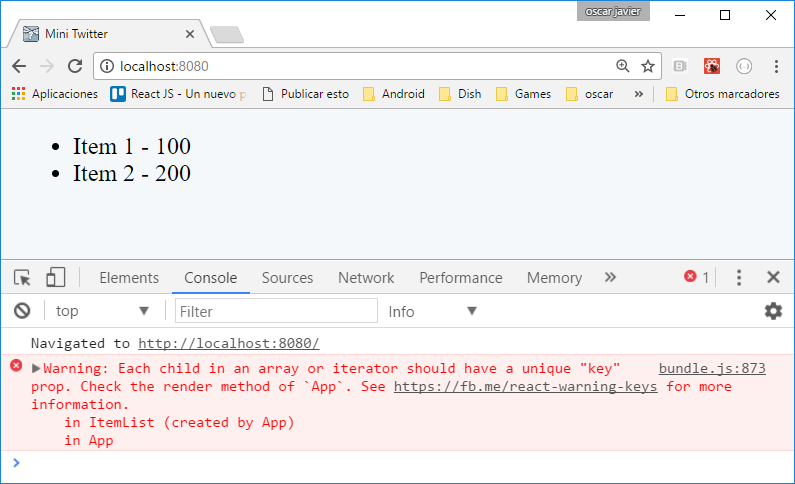Click the 'Item 2 - 200' list entry

tap(131, 174)
